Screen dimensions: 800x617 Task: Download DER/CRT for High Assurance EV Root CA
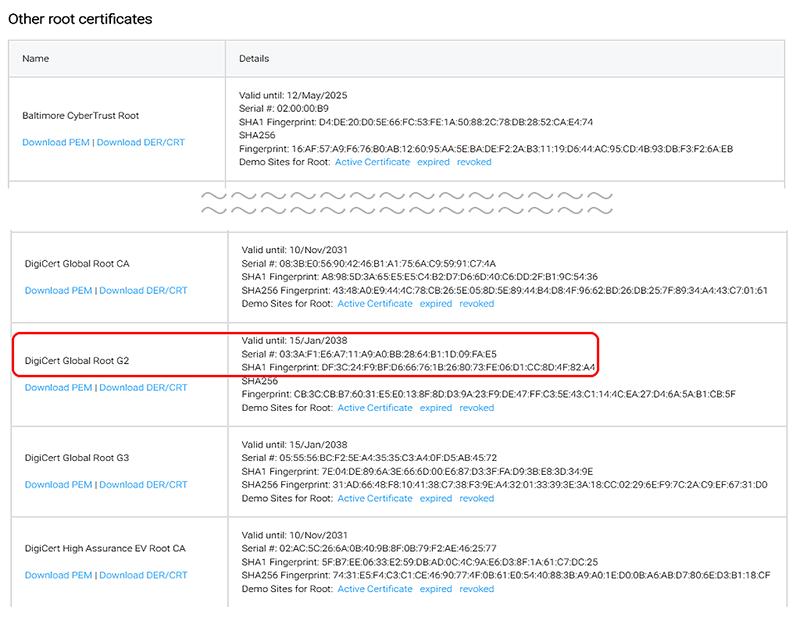click(x=143, y=575)
